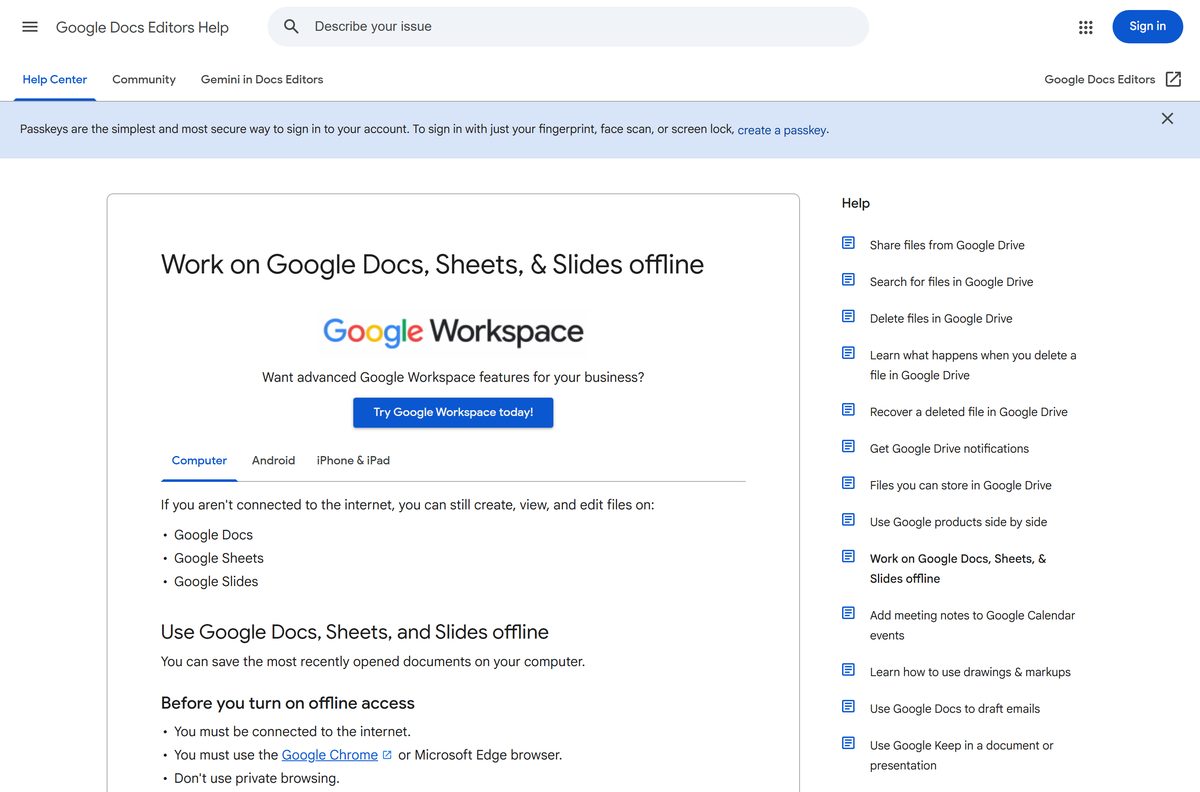Open the Google Chrome link

[330, 755]
